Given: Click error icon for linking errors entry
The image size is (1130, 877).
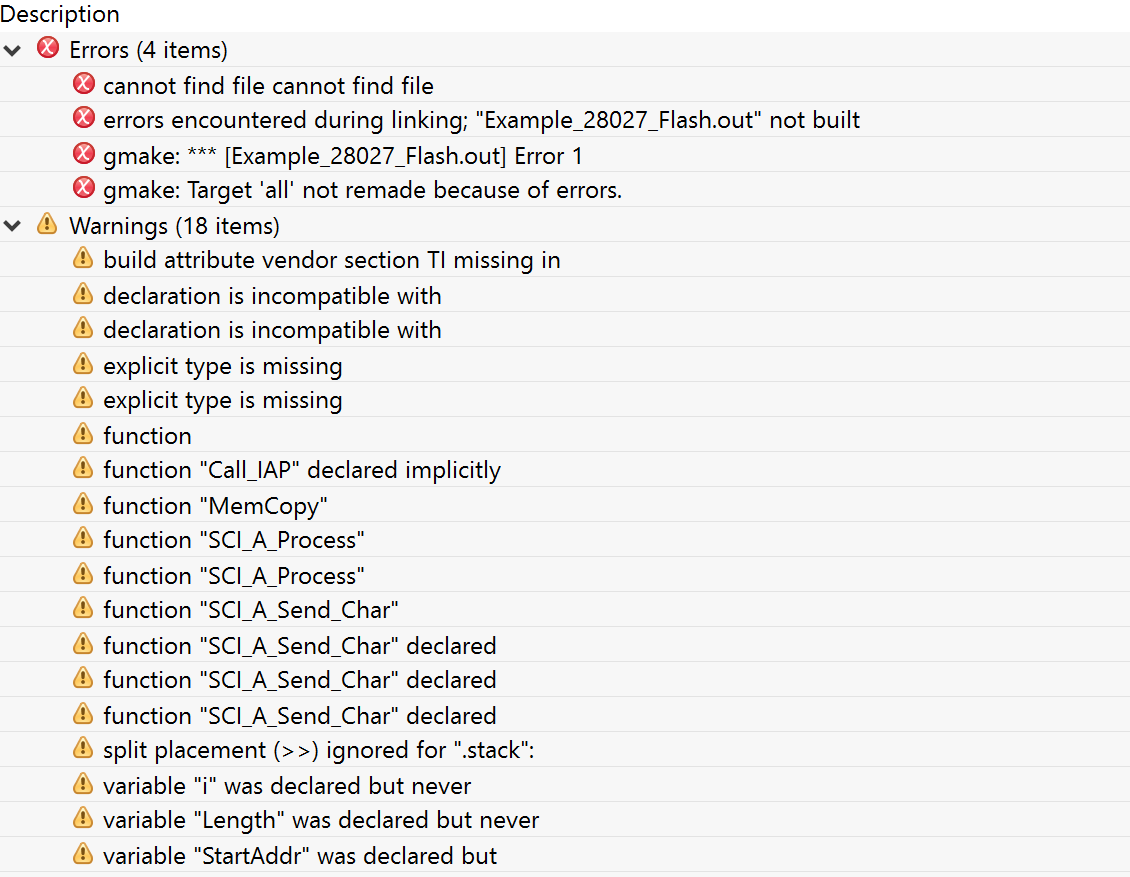Looking at the screenshot, I should (84, 119).
